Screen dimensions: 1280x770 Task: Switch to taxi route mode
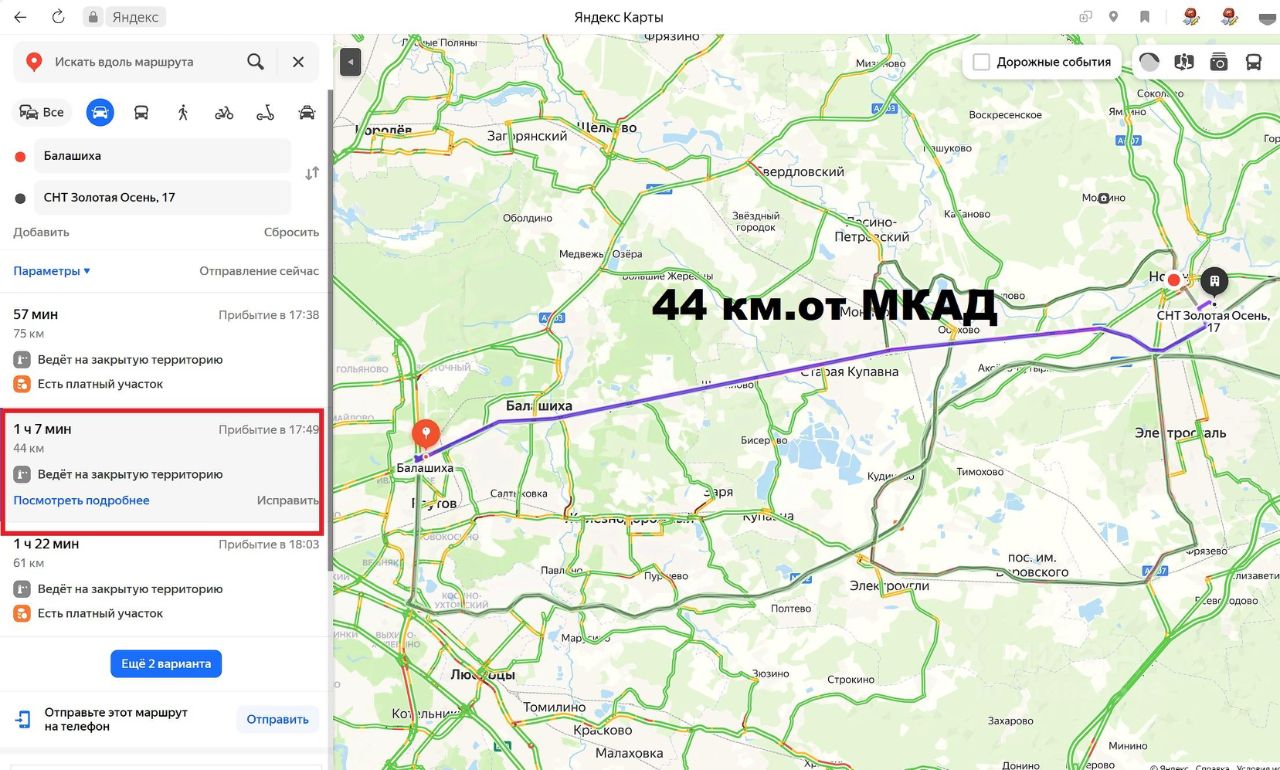point(307,112)
